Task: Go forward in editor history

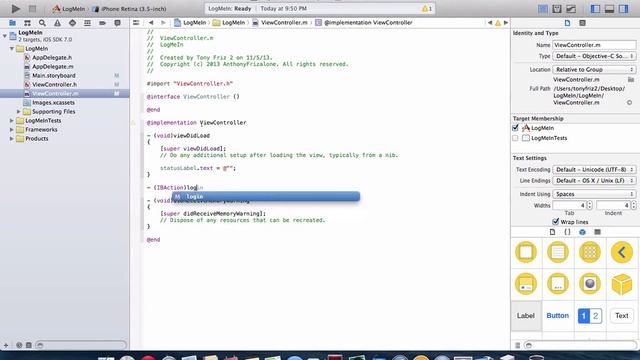Action: pos(163,23)
